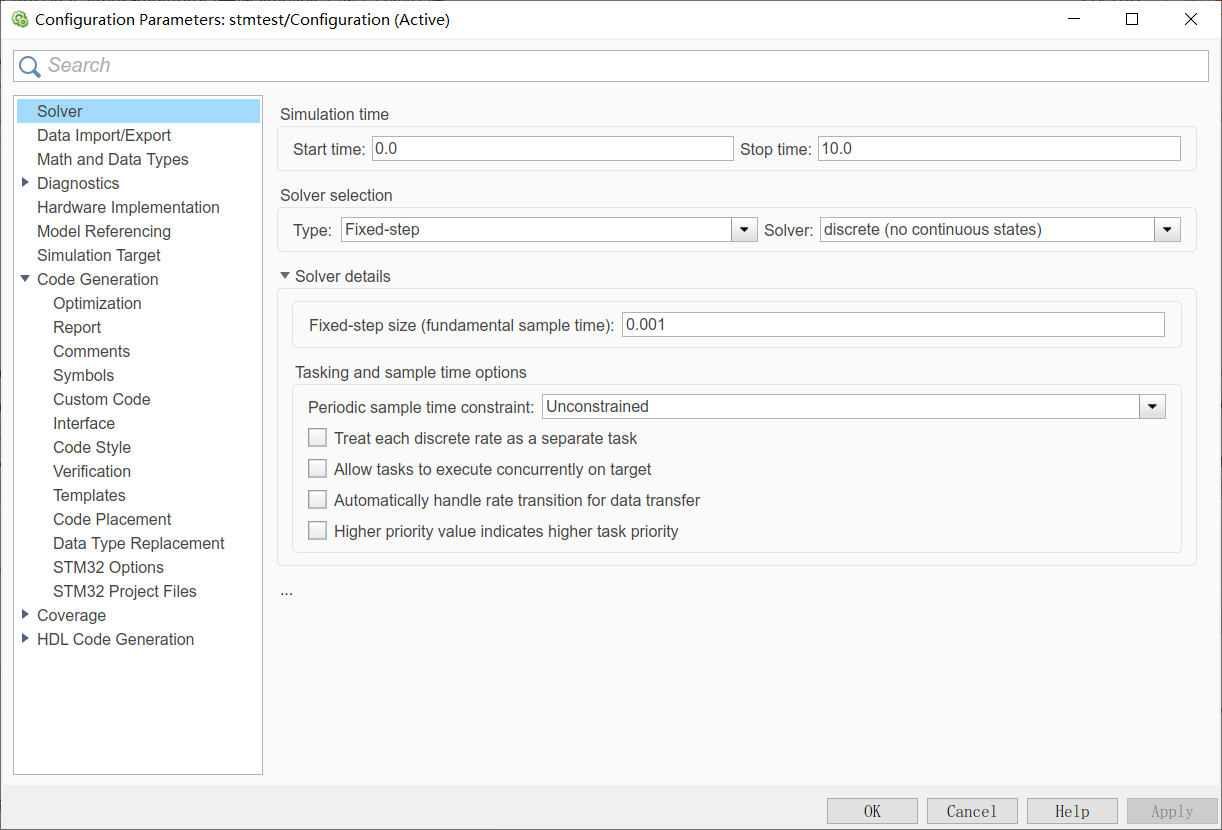
Task: Select HDL Code Generation in the tree
Action: pos(116,639)
